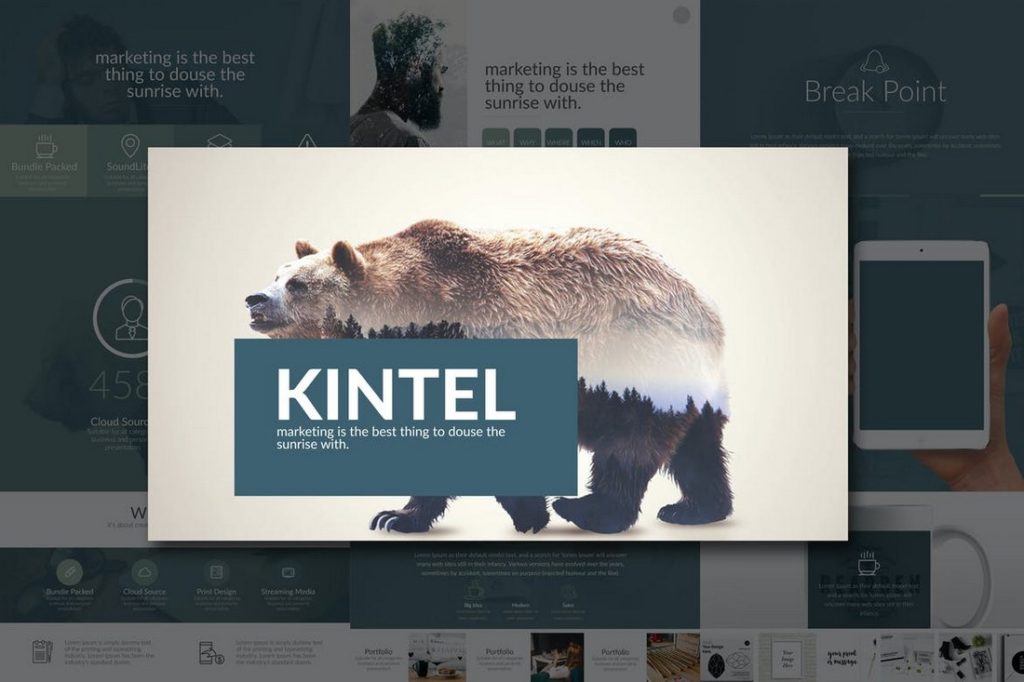Select the smartphone icon near the bottom description text
Screen dimensions: 1024x682
(x=208, y=652)
